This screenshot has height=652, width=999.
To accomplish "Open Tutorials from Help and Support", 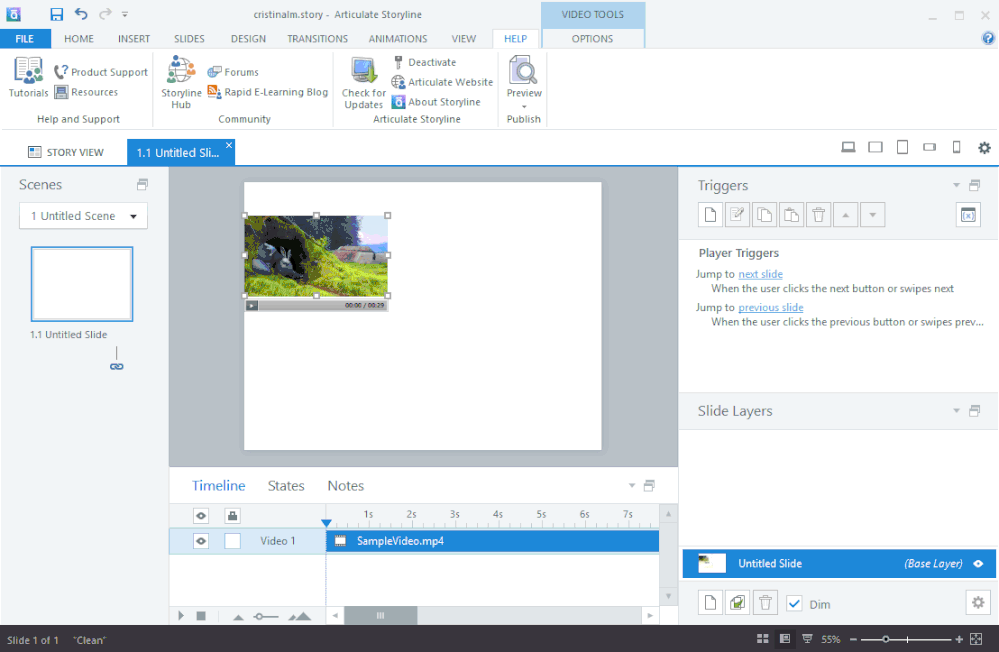I will (x=28, y=77).
